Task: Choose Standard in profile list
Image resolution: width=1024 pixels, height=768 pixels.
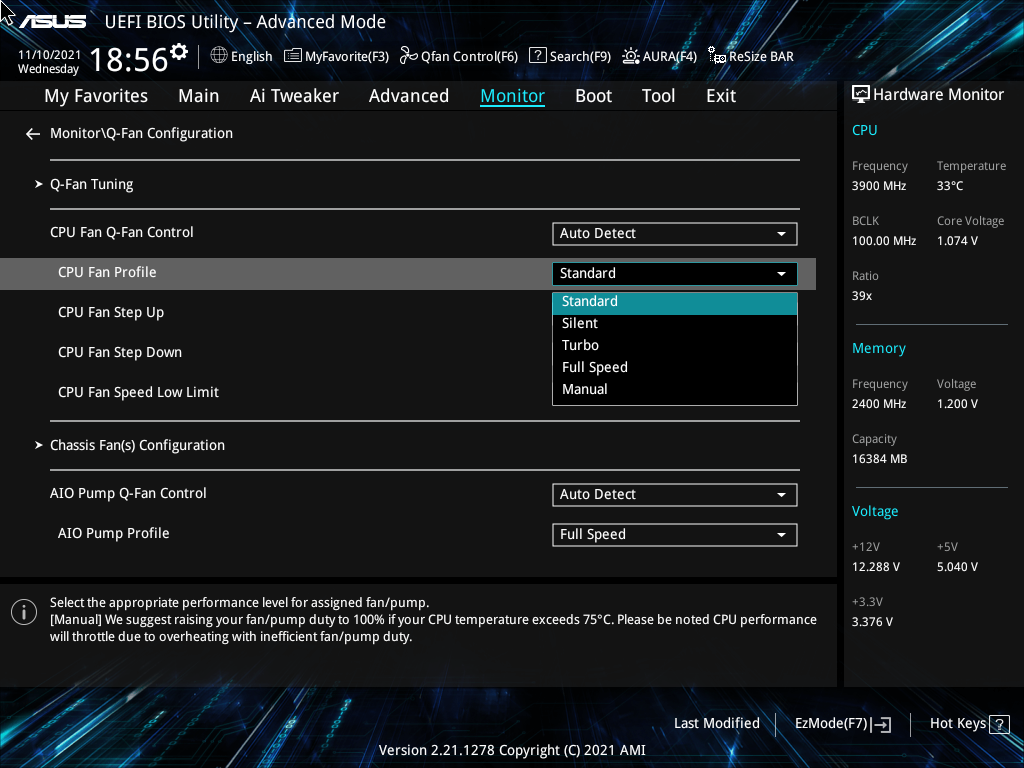Action: pos(675,302)
